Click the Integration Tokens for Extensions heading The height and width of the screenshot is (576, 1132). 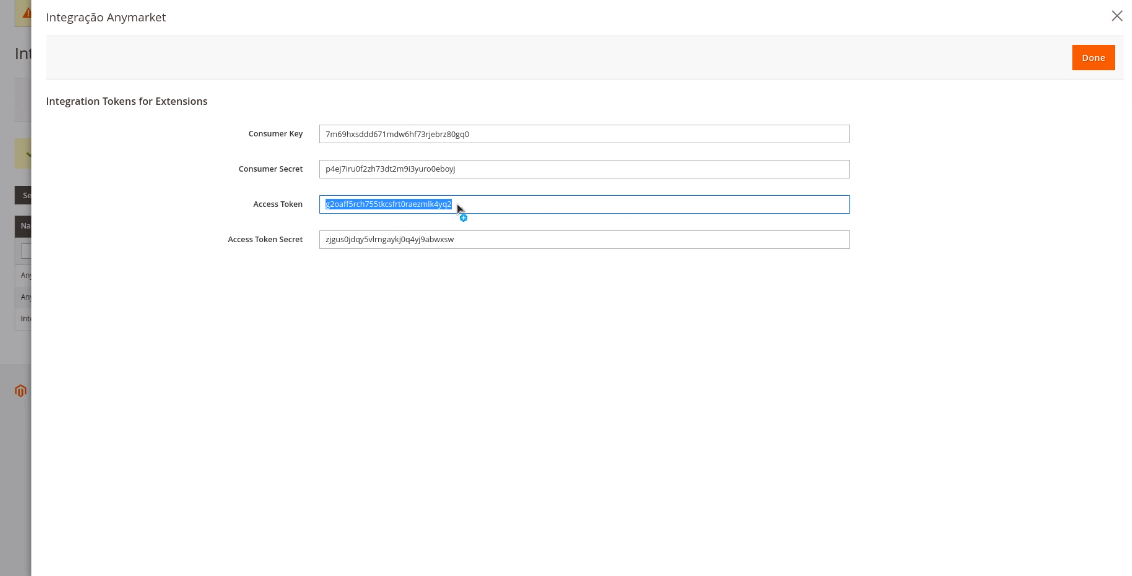click(126, 101)
